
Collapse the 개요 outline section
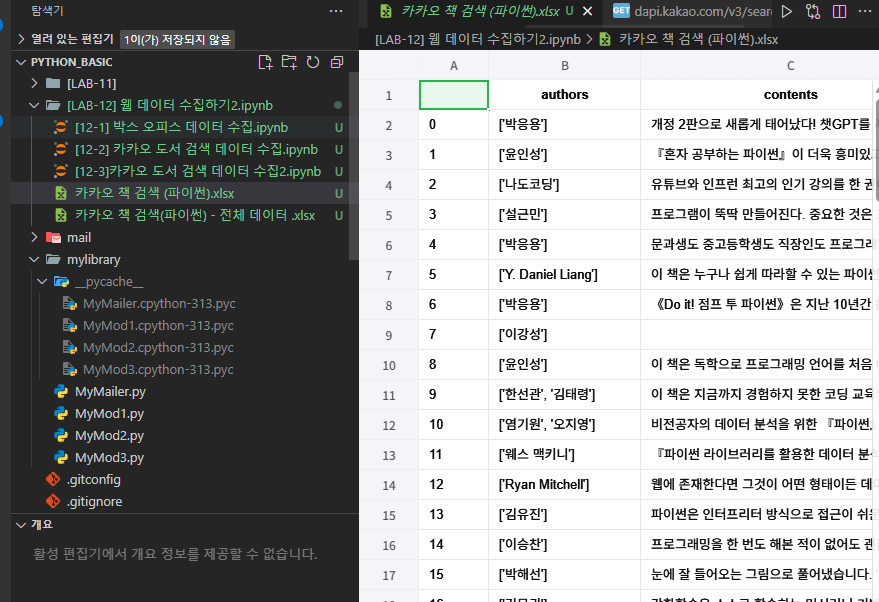[x=21, y=525]
